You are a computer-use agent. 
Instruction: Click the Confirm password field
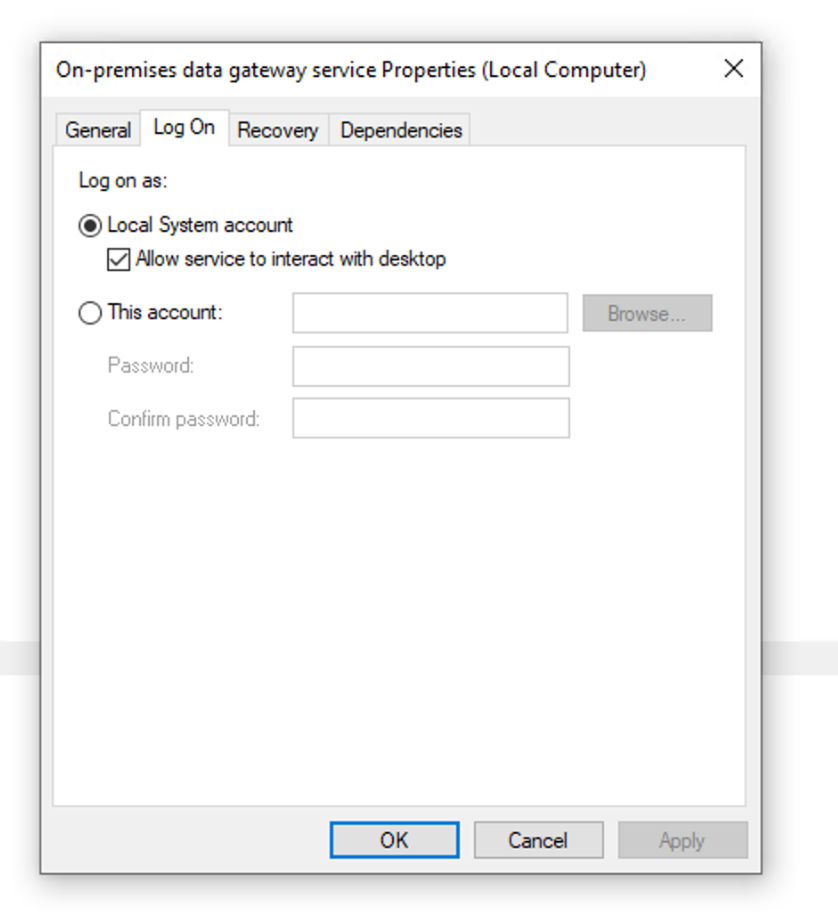(430, 419)
